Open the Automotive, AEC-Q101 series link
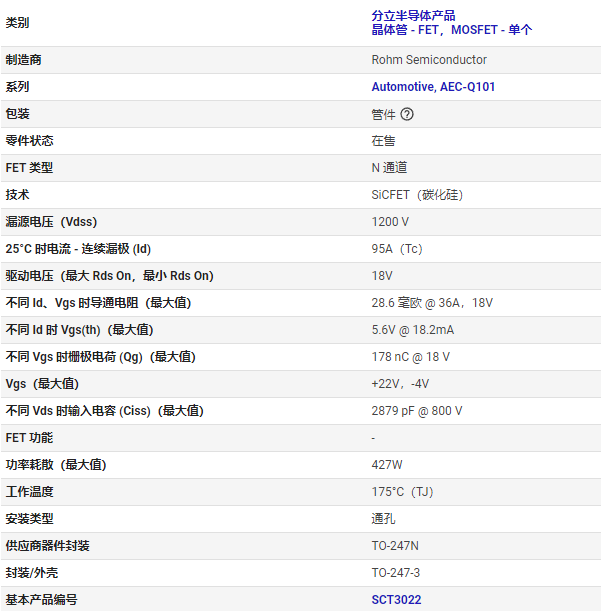 433,87
